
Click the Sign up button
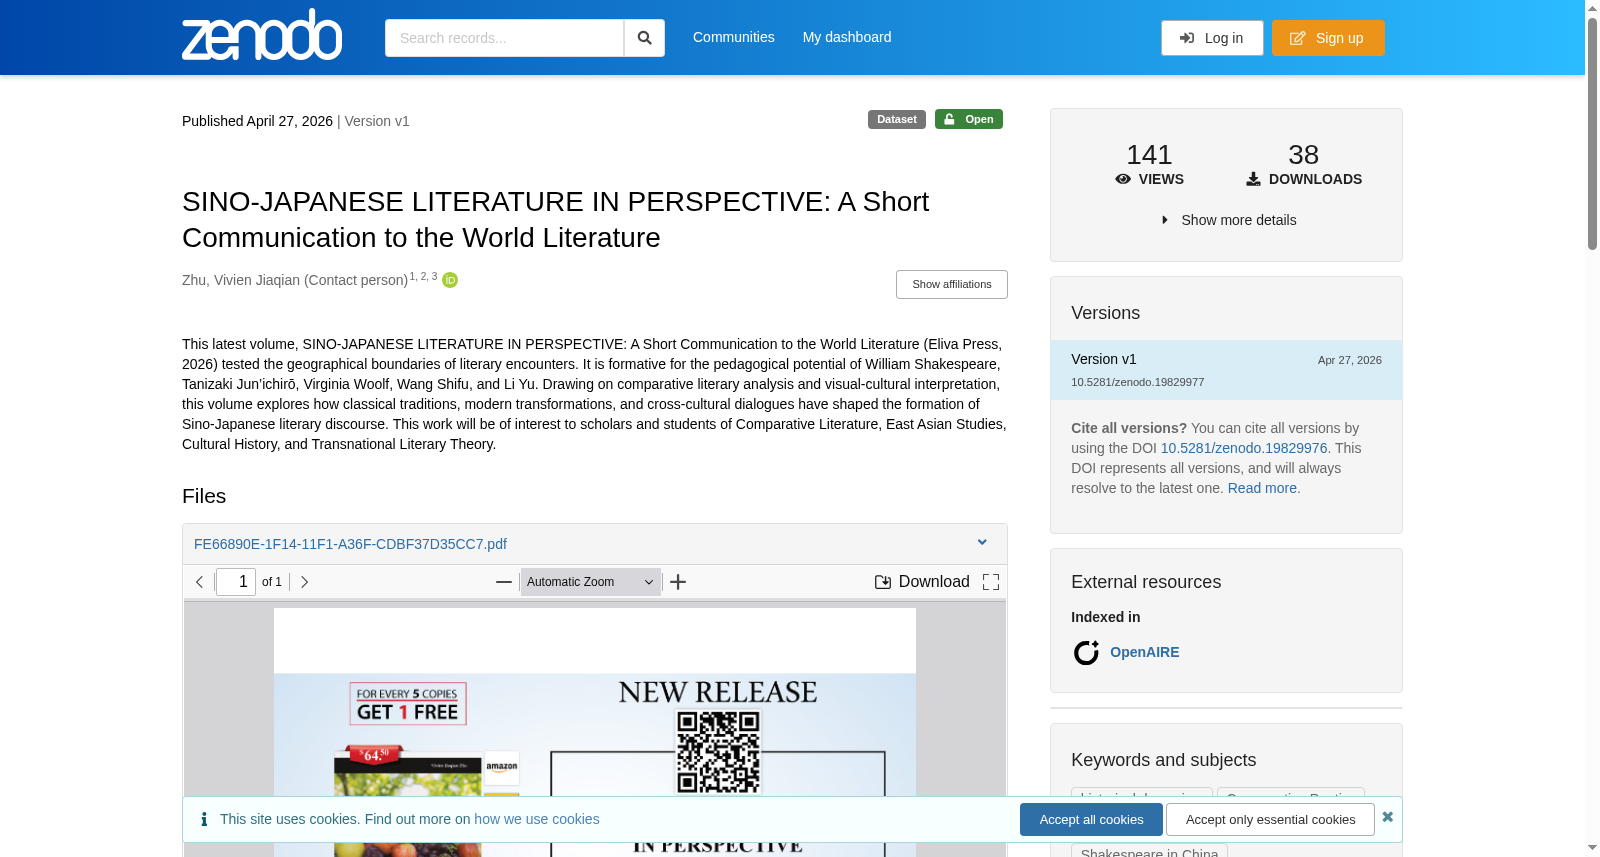tap(1328, 38)
